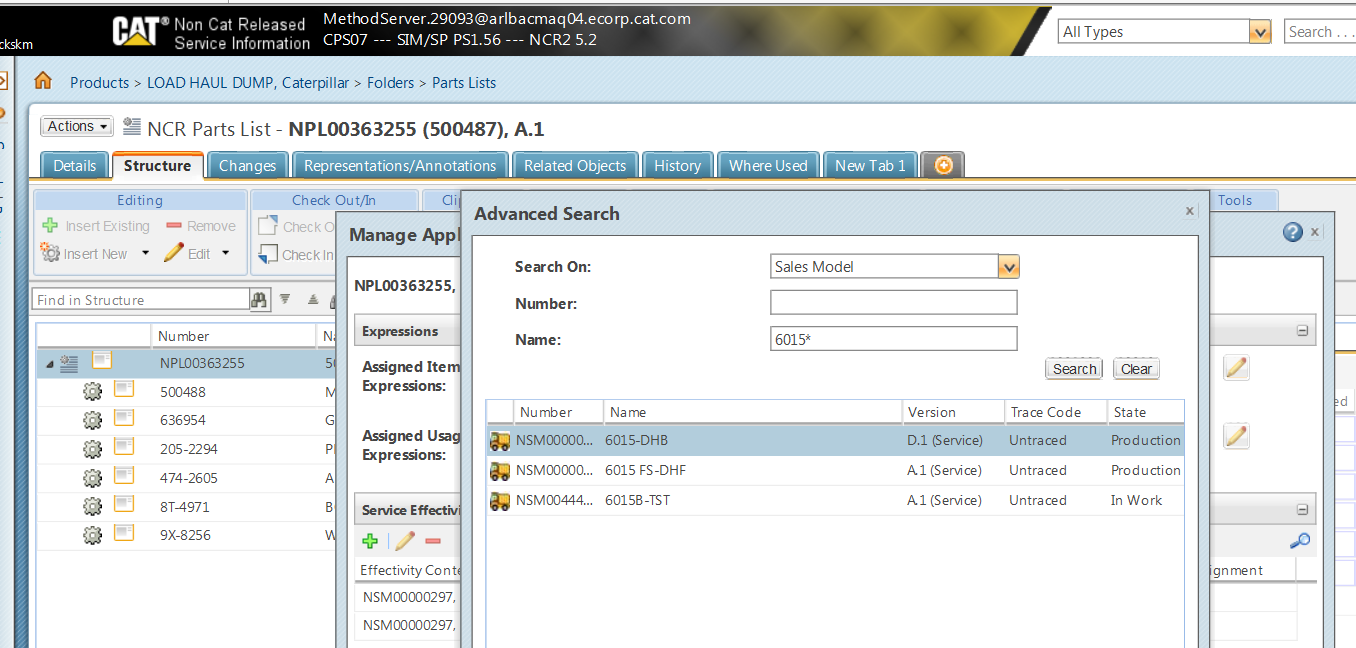
Task: Click the blue help question mark icon
Action: [1292, 232]
